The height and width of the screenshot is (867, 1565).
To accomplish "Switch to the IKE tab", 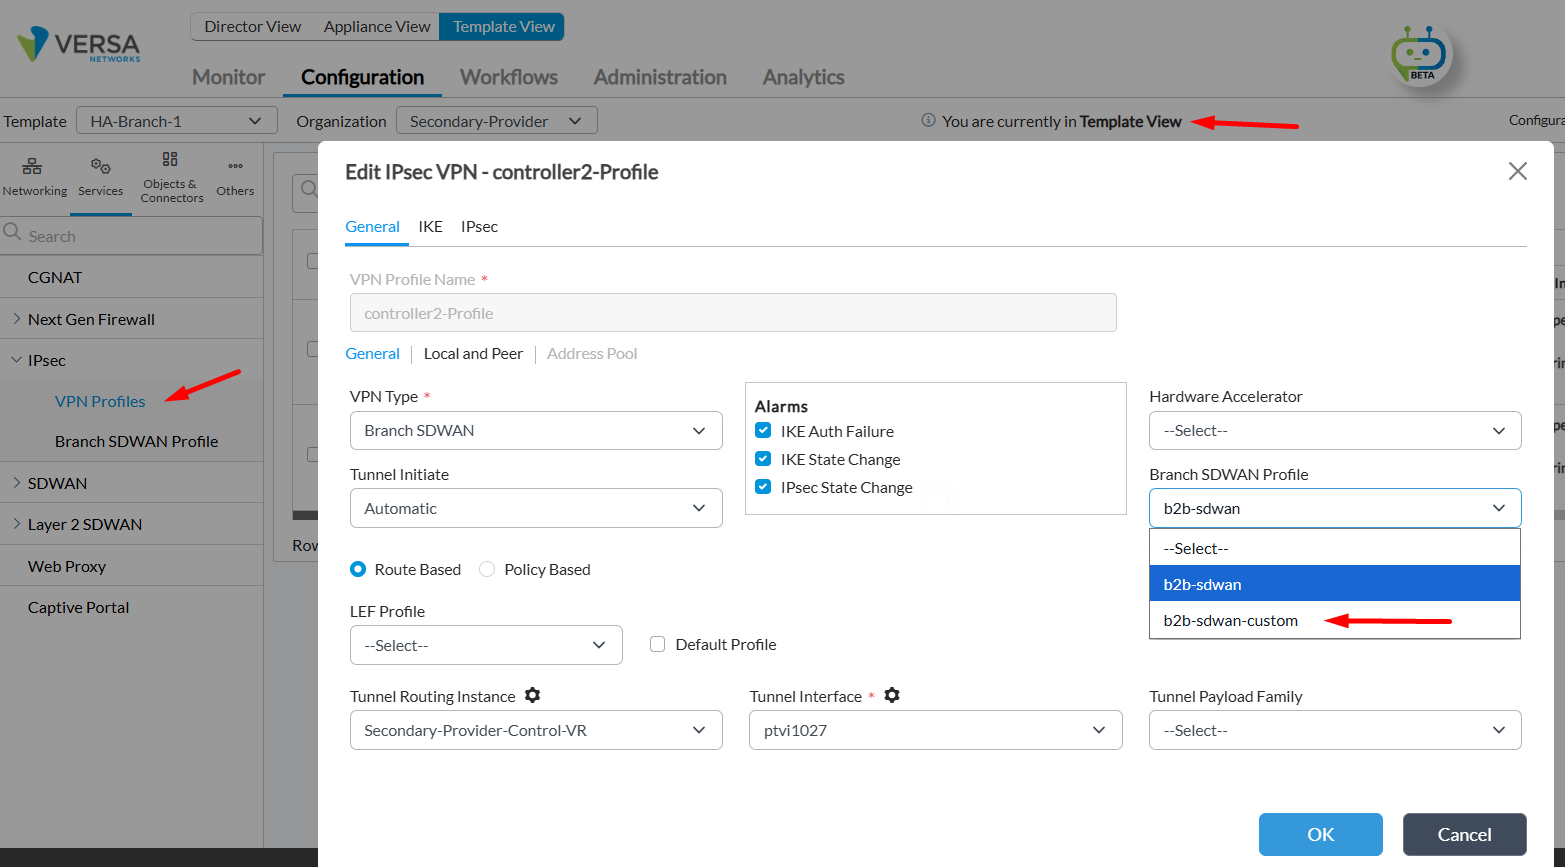I will tap(430, 226).
